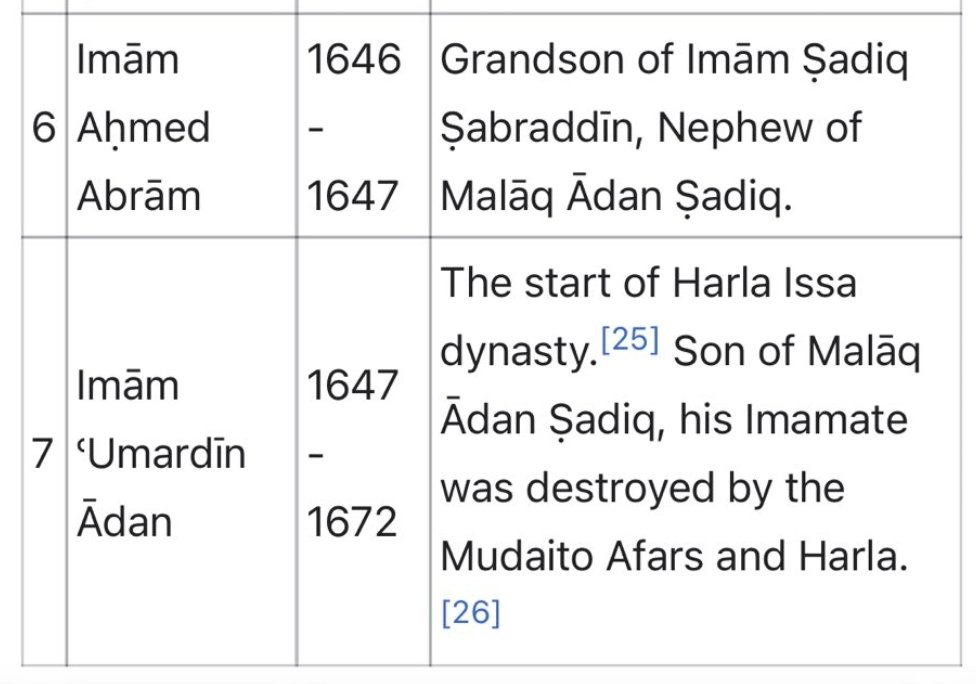The height and width of the screenshot is (684, 976).
Task: Open citation link [26]
Action: (471, 612)
